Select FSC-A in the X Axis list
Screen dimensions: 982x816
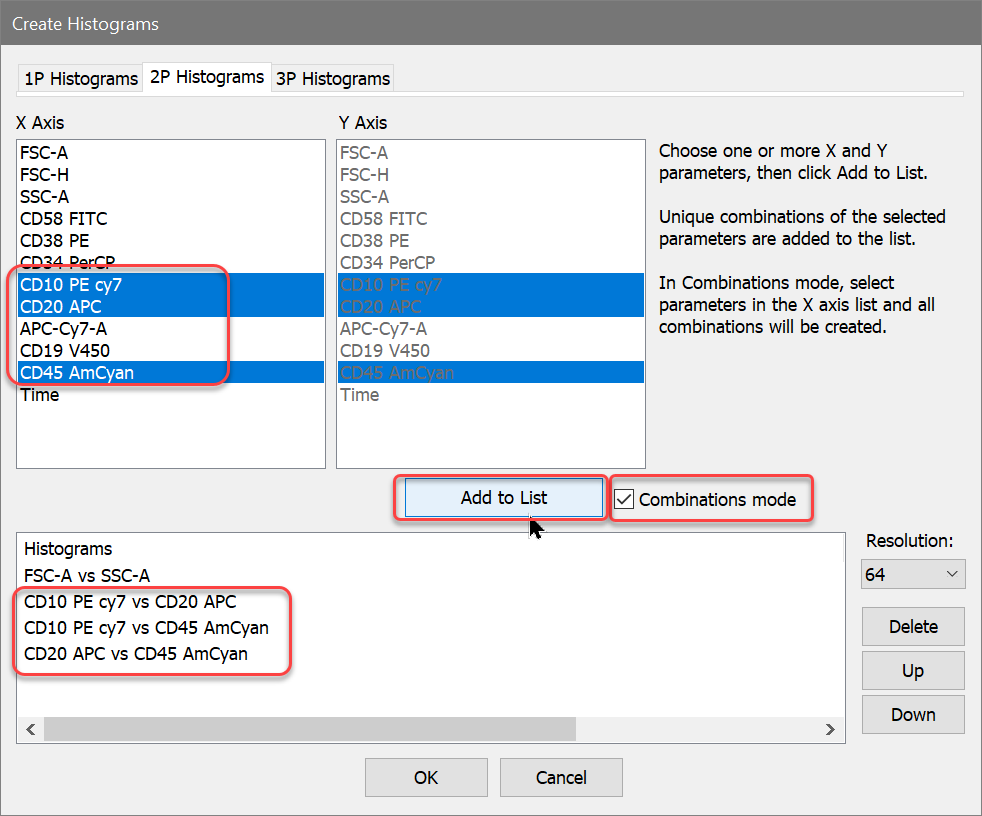[44, 153]
